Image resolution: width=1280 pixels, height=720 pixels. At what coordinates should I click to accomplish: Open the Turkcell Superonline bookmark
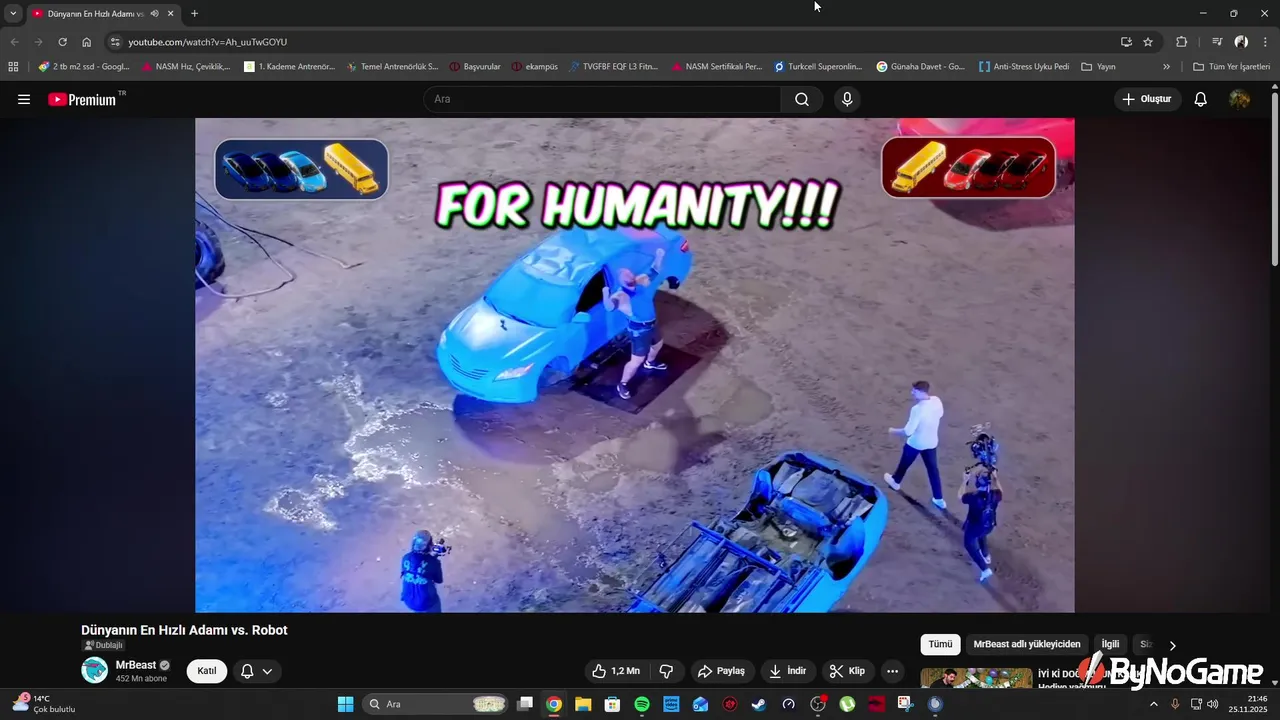[818, 67]
